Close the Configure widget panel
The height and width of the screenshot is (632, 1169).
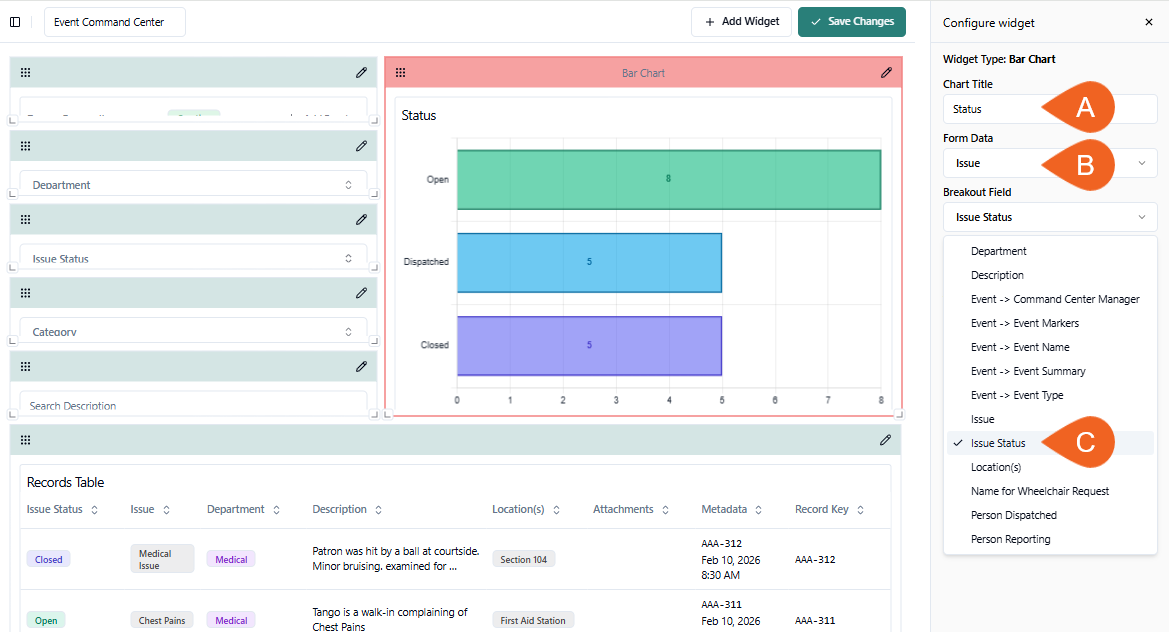[1148, 22]
